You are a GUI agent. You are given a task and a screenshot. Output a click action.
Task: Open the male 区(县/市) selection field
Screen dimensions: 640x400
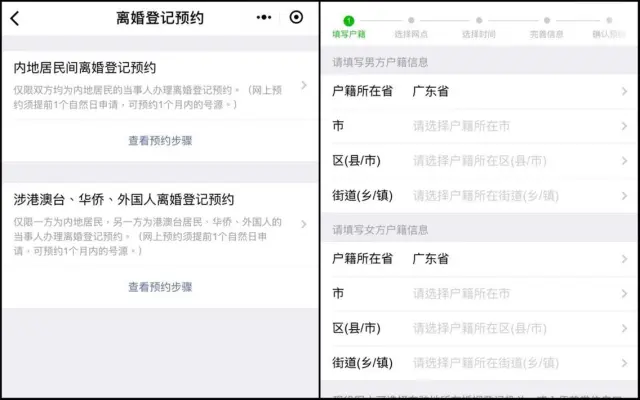[480, 161]
